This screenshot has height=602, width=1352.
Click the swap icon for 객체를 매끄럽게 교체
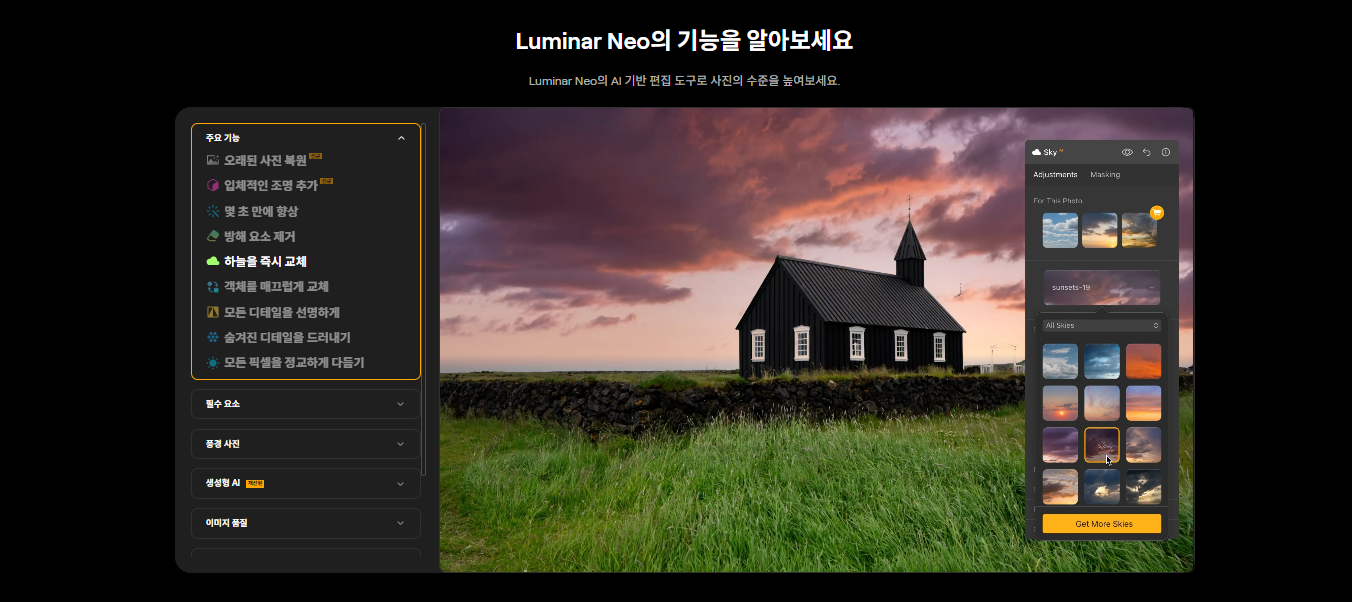coord(212,287)
